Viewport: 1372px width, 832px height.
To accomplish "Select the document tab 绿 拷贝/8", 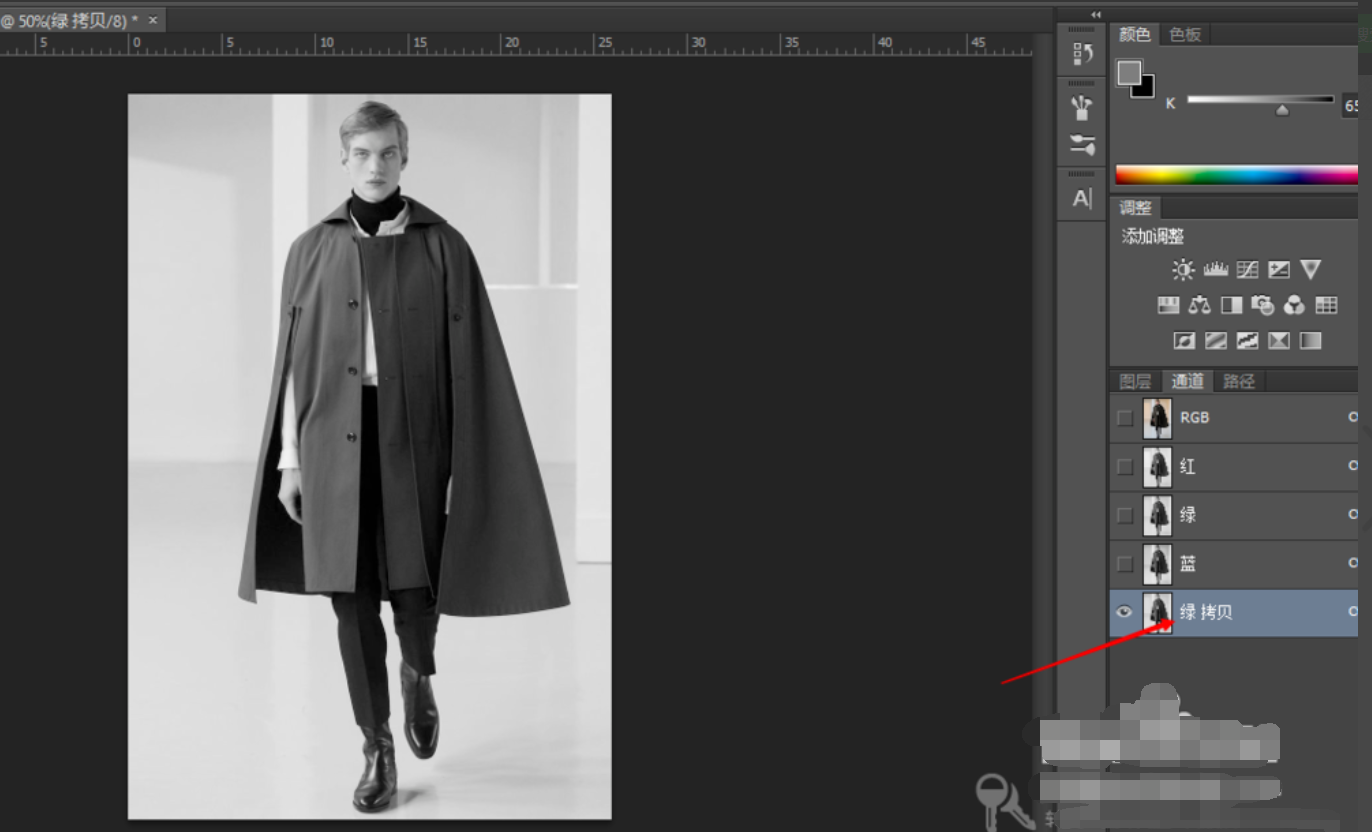I will [70, 20].
